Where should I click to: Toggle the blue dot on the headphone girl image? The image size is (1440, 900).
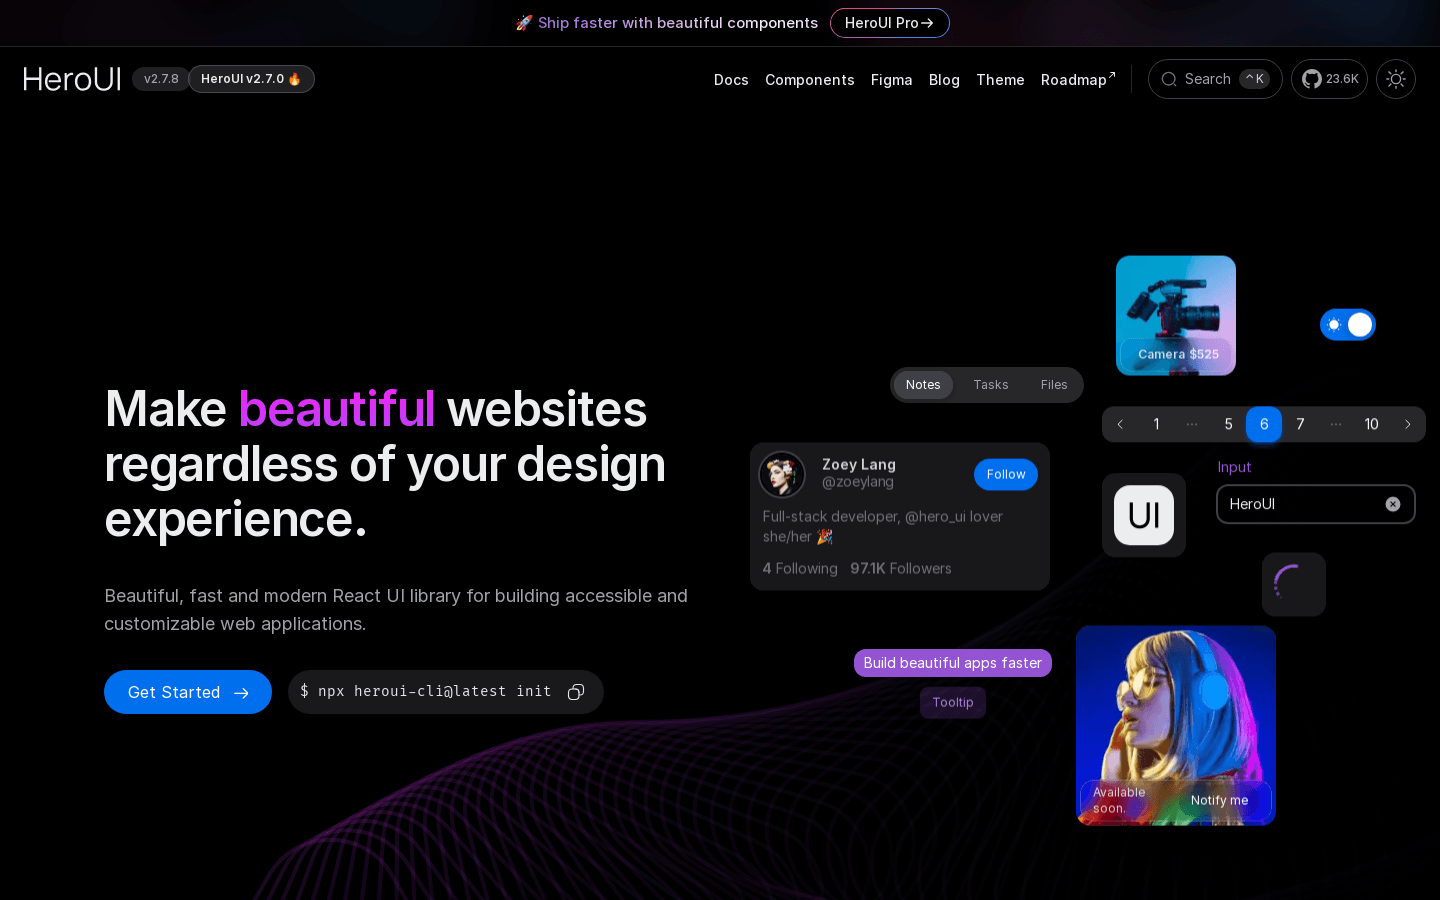(x=1213, y=691)
